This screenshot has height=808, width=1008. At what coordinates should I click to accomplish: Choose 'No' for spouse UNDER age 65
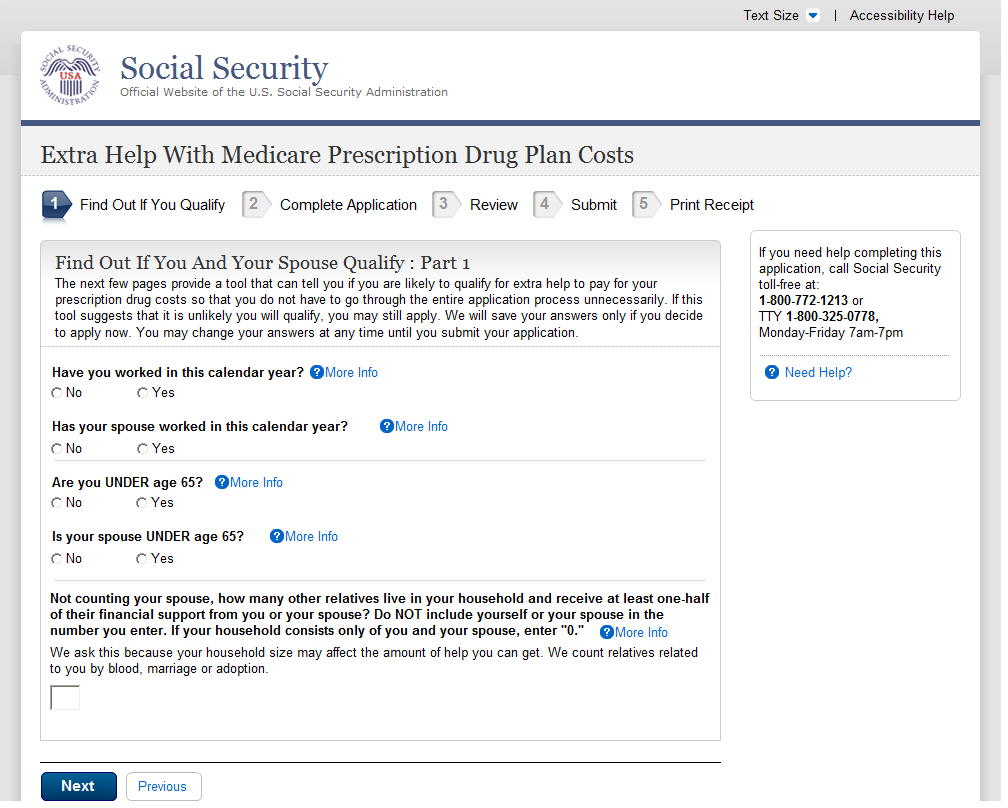point(57,559)
